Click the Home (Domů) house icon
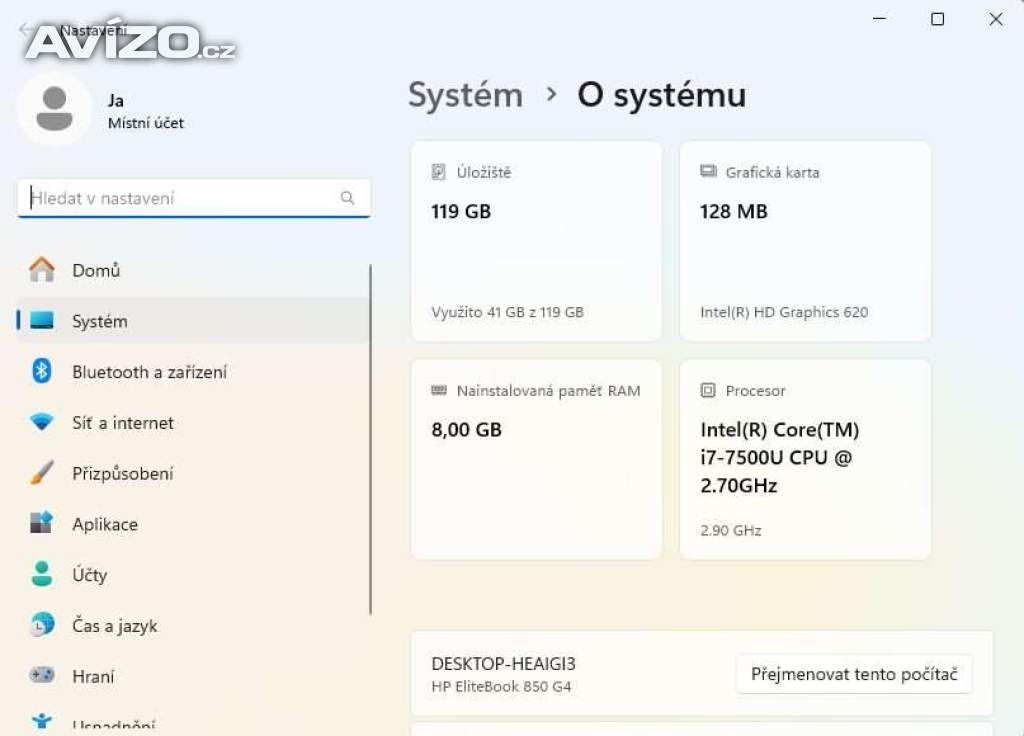This screenshot has width=1024, height=736. coord(42,270)
